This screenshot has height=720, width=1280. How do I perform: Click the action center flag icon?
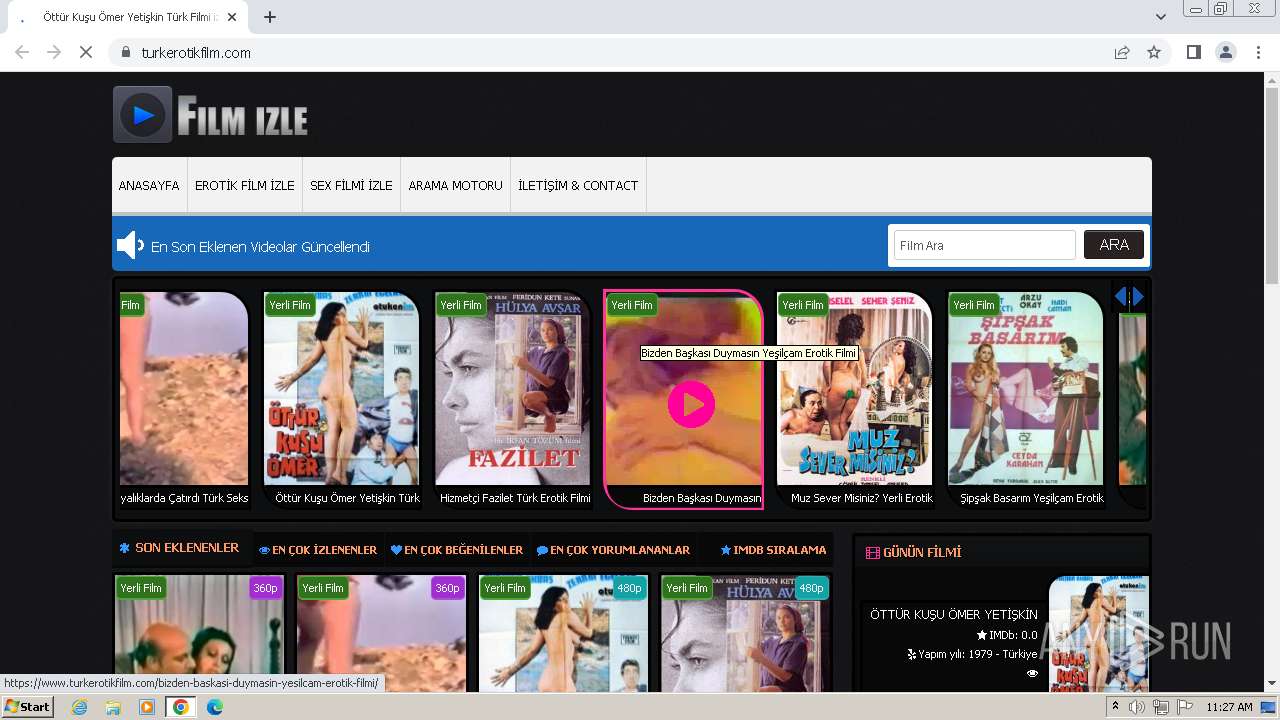(1183, 707)
